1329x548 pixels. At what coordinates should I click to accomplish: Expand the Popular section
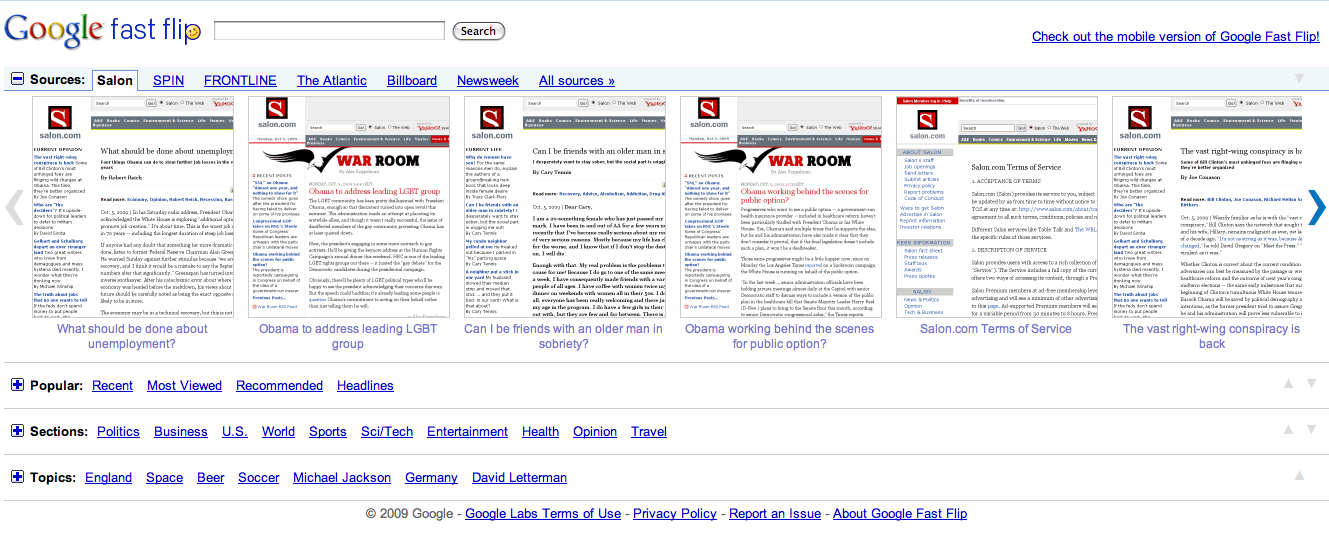click(x=17, y=385)
